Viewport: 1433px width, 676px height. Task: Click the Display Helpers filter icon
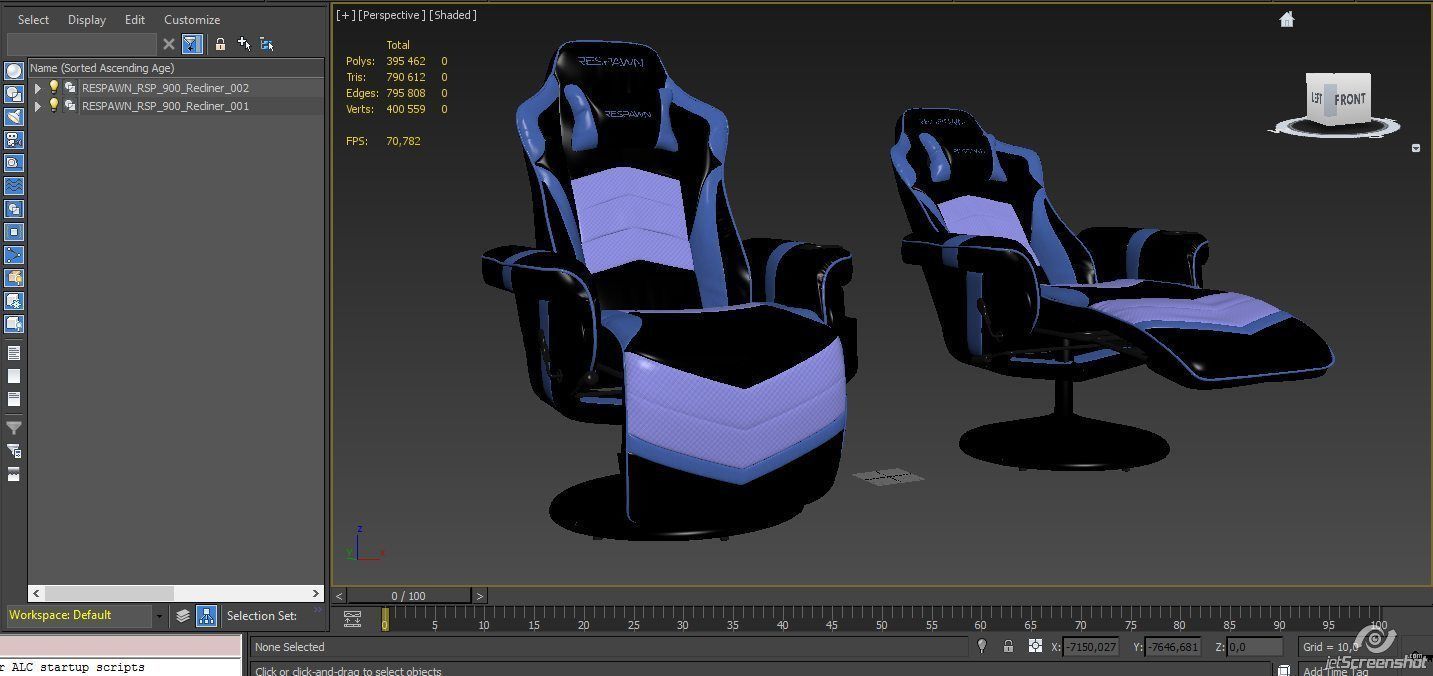[14, 162]
